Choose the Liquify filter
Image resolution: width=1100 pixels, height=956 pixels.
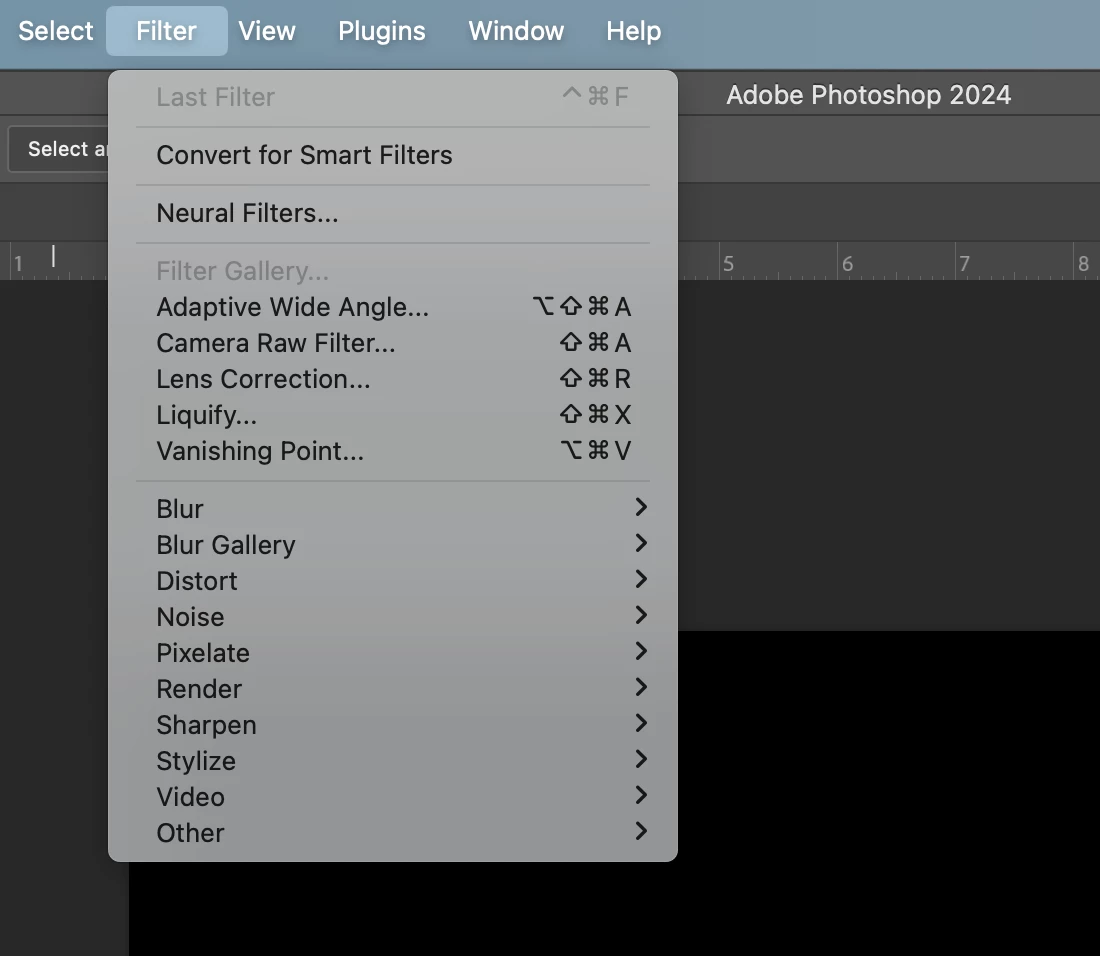pos(393,415)
